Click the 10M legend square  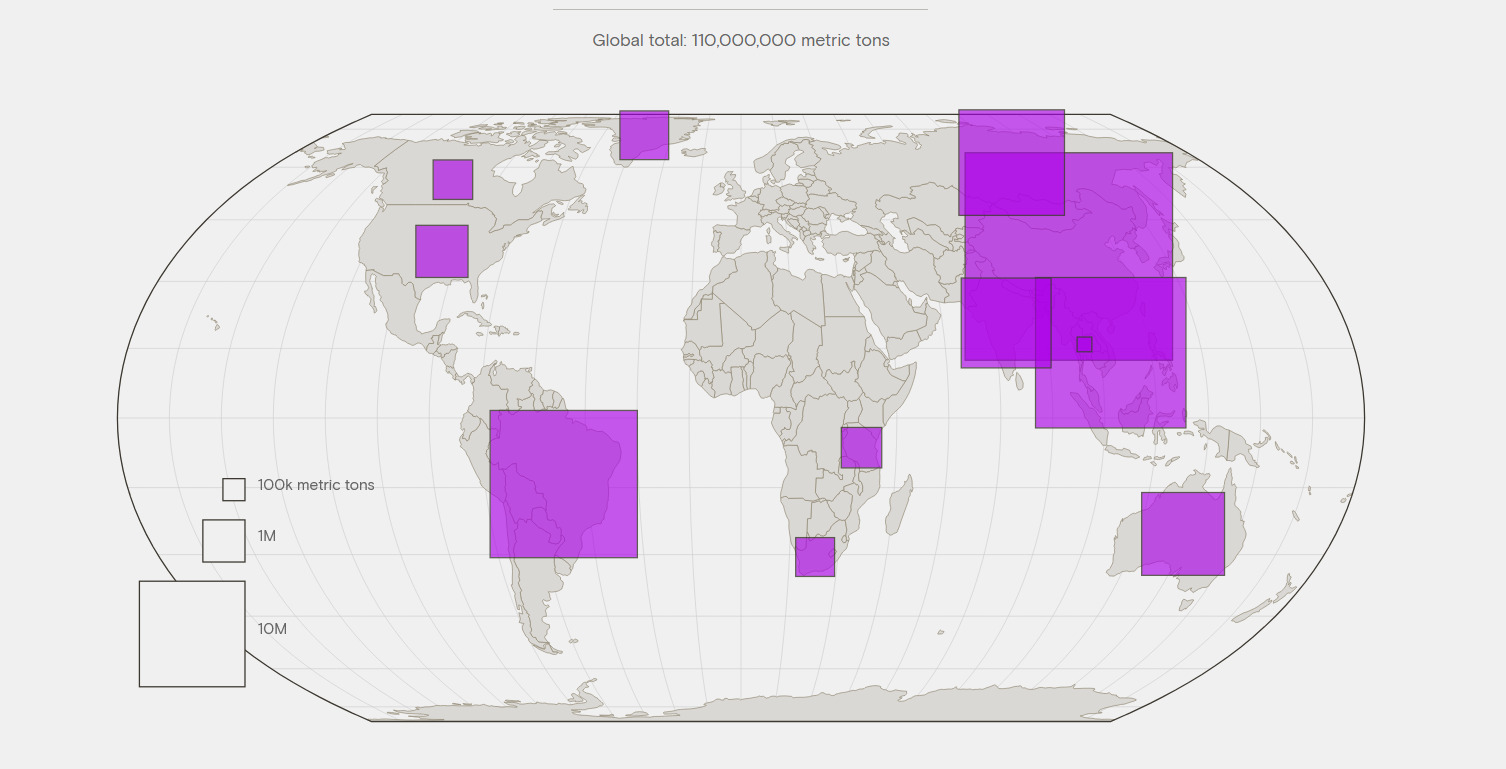point(192,634)
